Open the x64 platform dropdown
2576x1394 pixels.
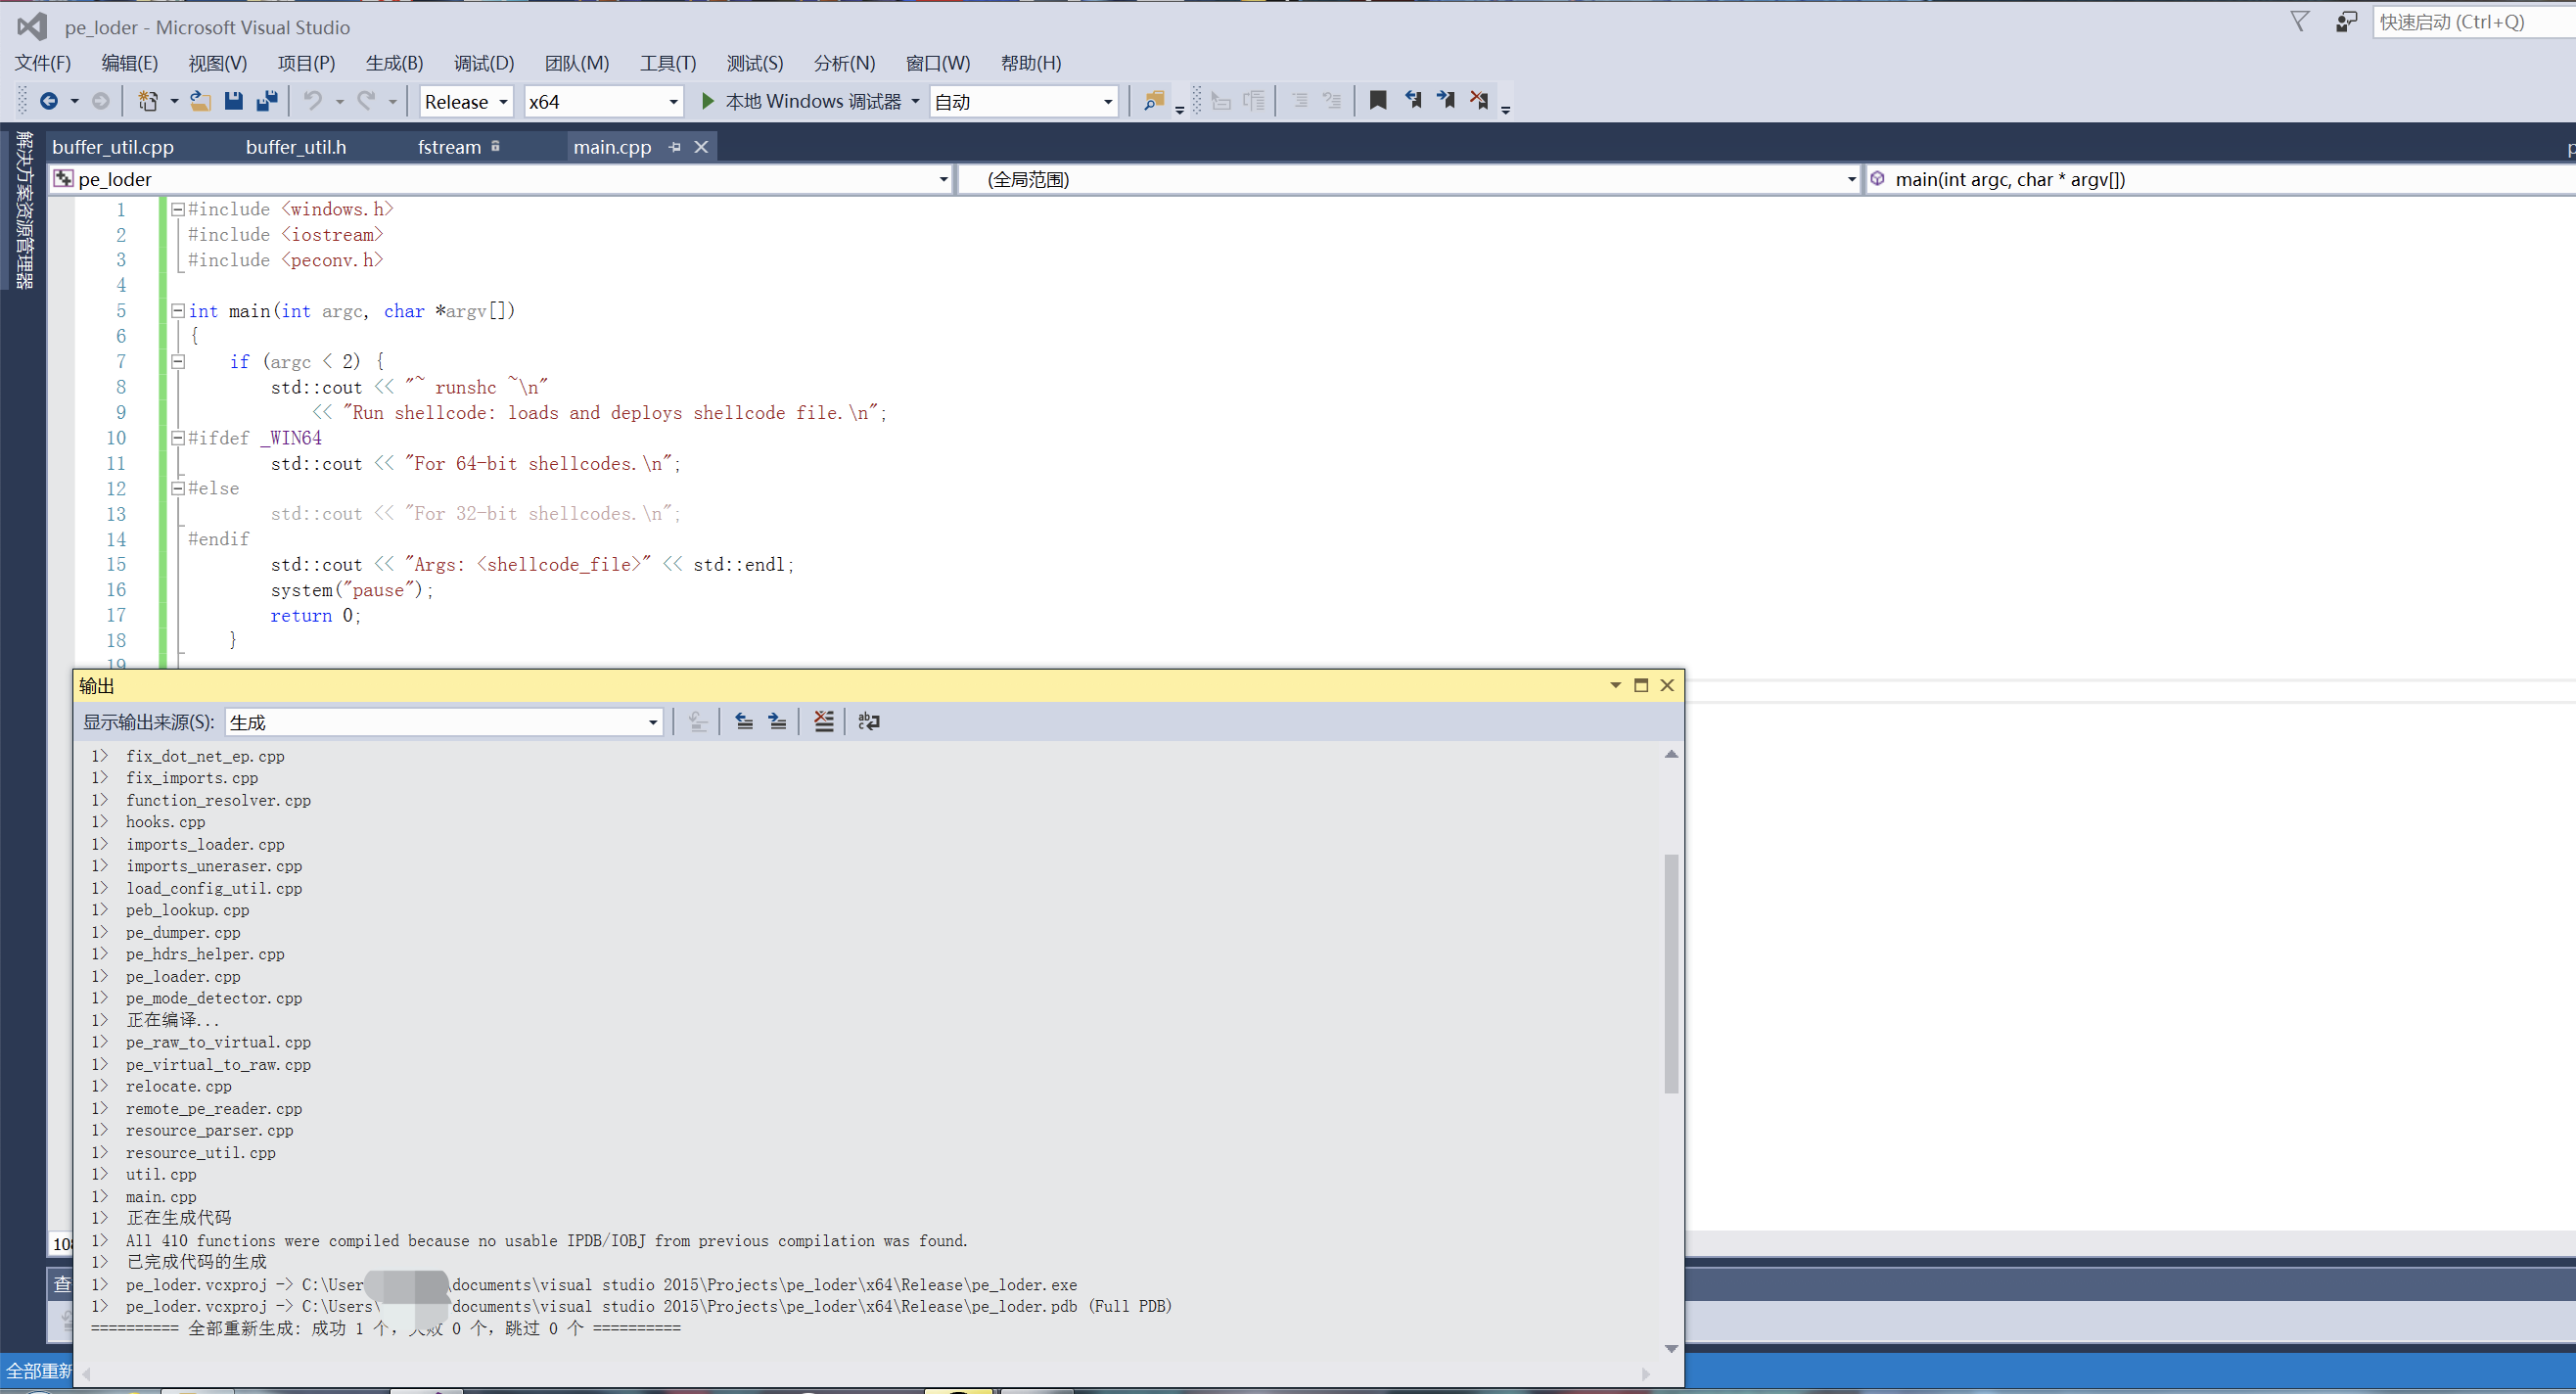(668, 101)
